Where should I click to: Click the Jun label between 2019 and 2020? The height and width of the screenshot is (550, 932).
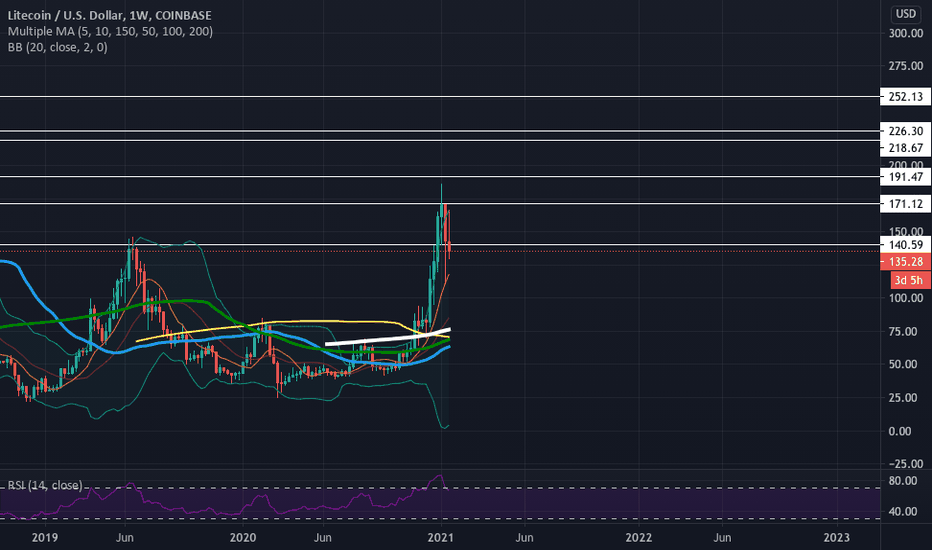pos(124,538)
